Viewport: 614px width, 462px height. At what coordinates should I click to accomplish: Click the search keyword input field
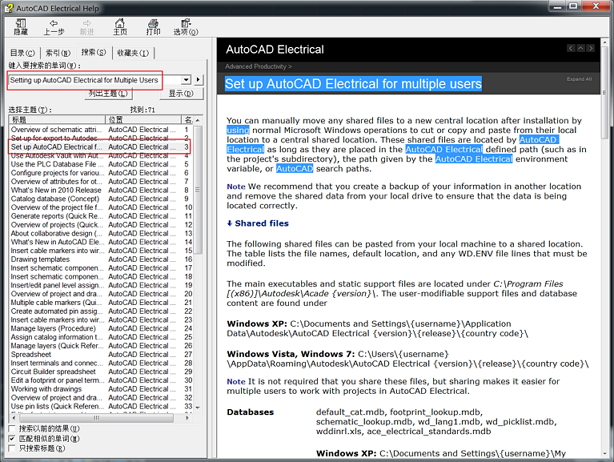click(x=94, y=80)
